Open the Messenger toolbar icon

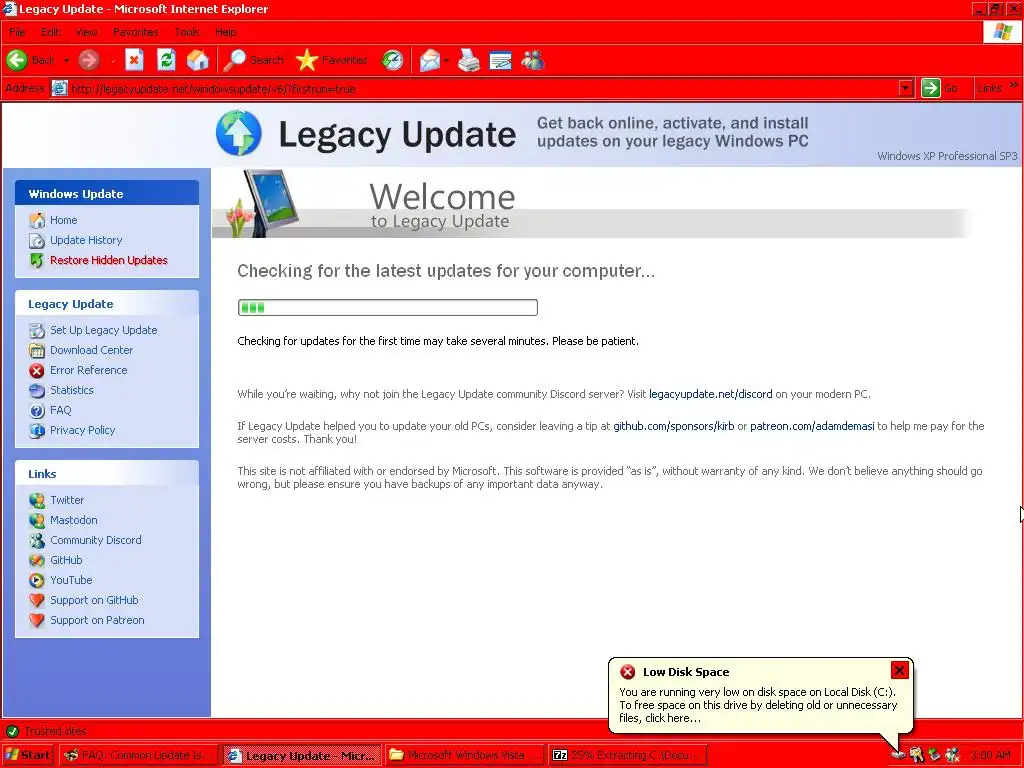tap(533, 60)
